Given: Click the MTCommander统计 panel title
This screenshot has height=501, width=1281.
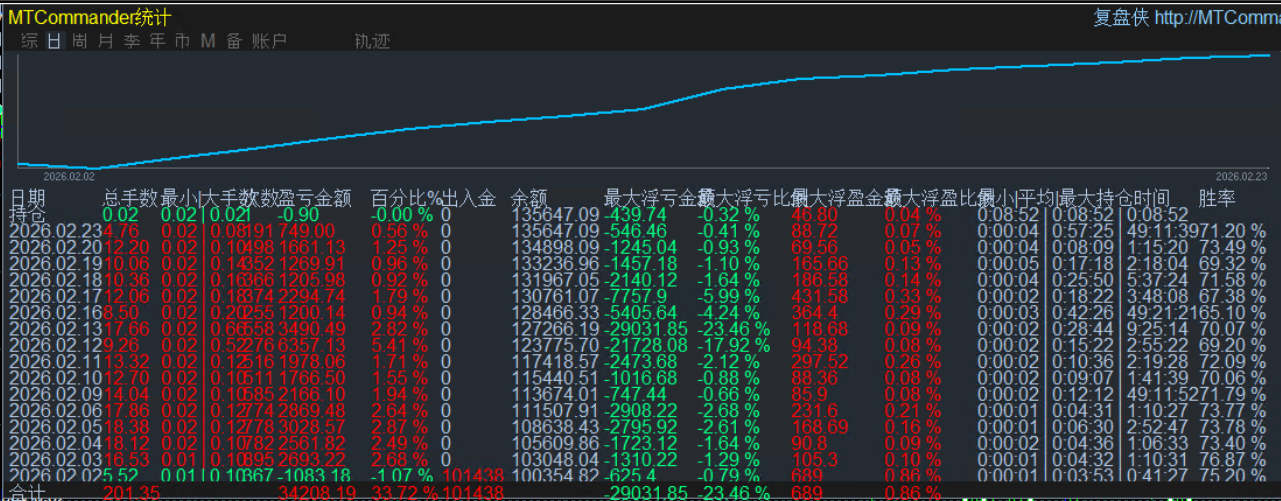Looking at the screenshot, I should [x=89, y=17].
